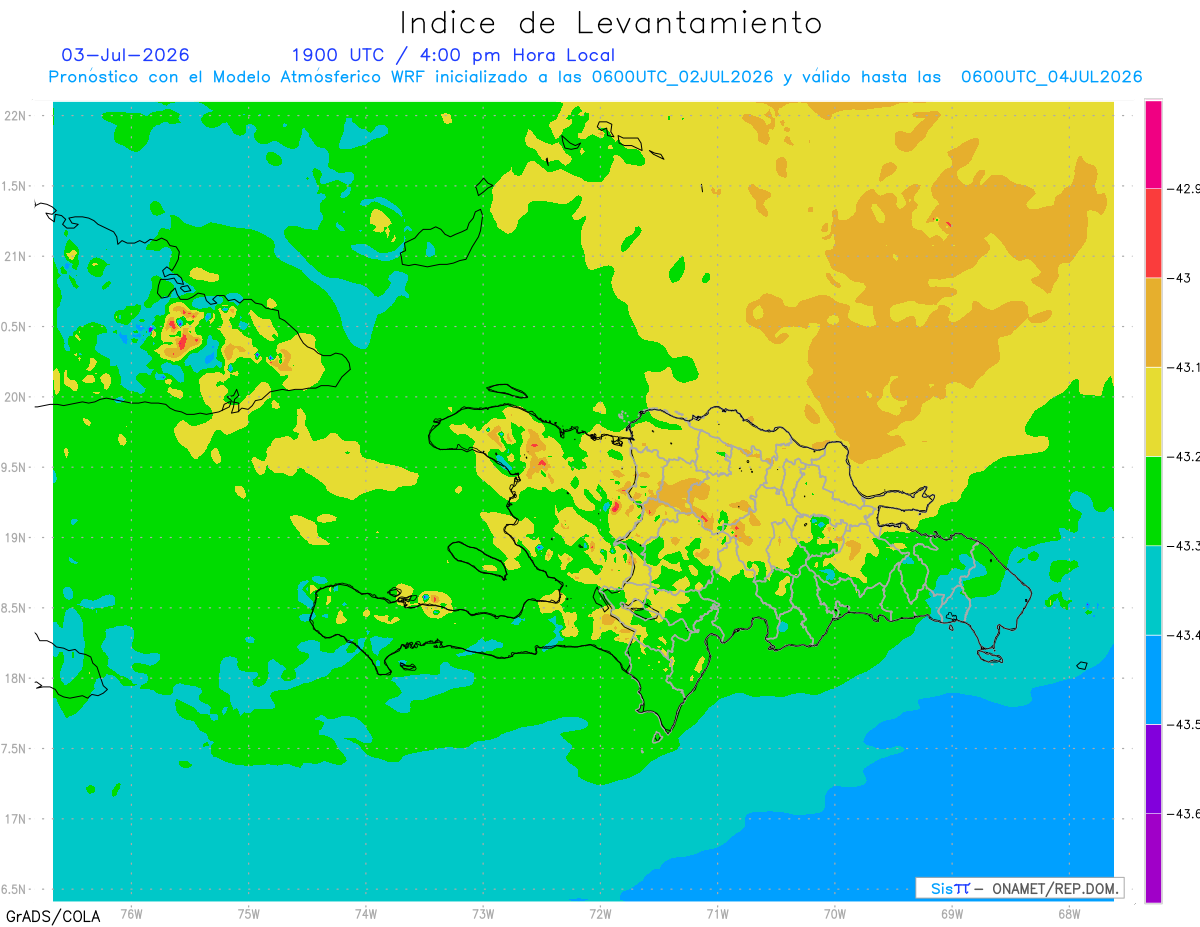Viewport: 1200px width, 927px height.
Task: Pick the cyan swatch in the color legend
Action: (x=1153, y=589)
